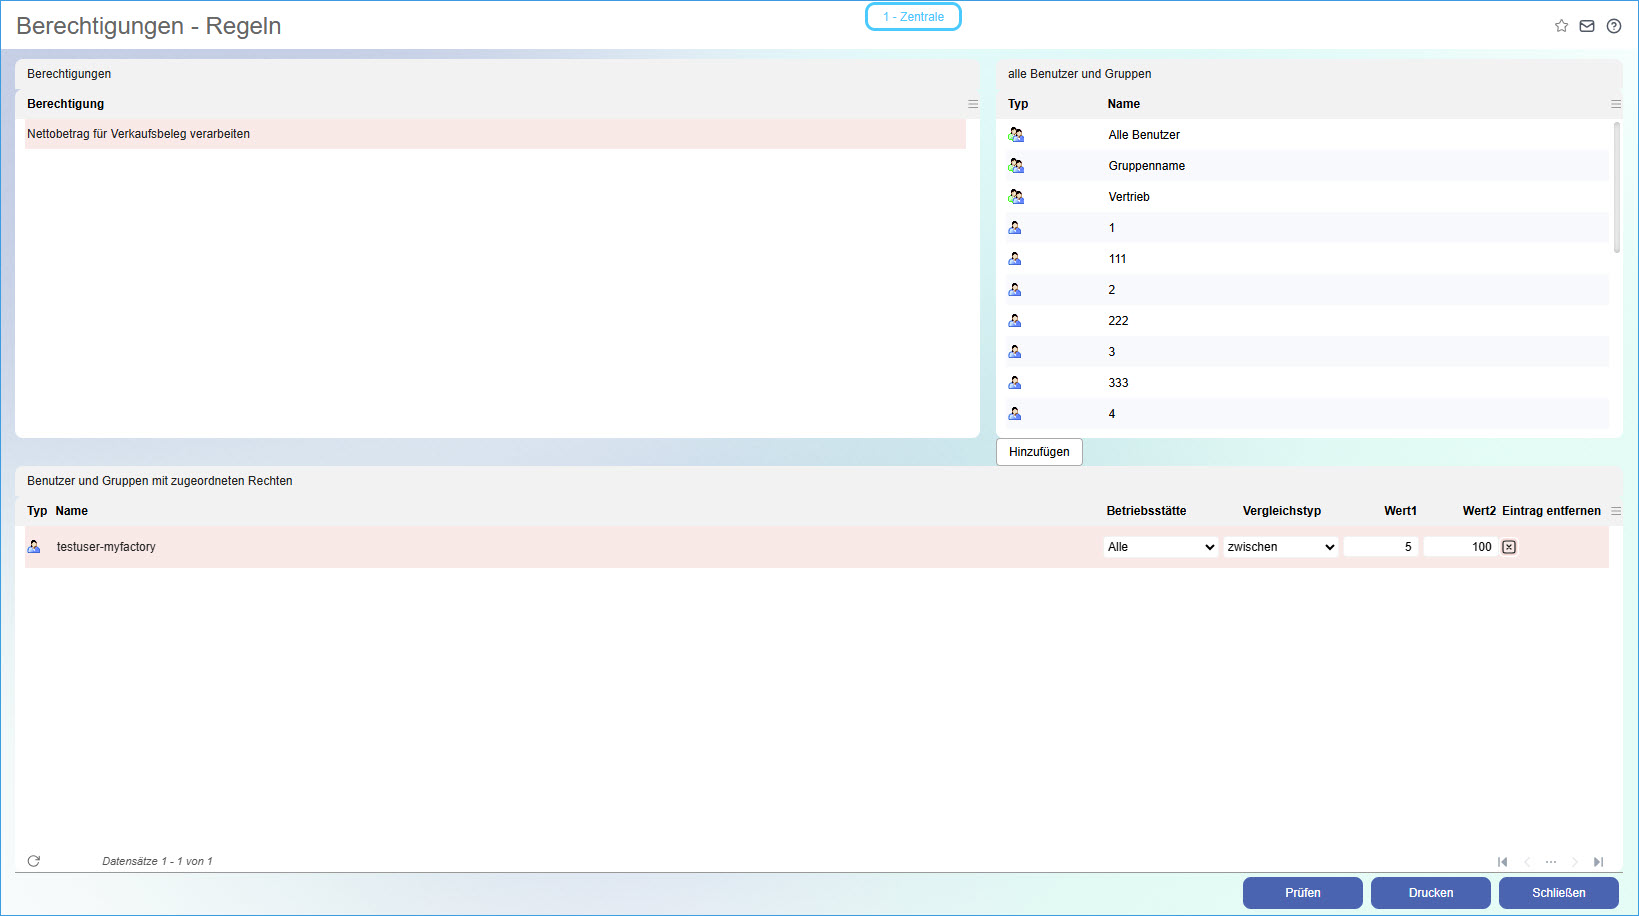Go to next page of records
This screenshot has height=916, width=1639.
click(x=1575, y=862)
